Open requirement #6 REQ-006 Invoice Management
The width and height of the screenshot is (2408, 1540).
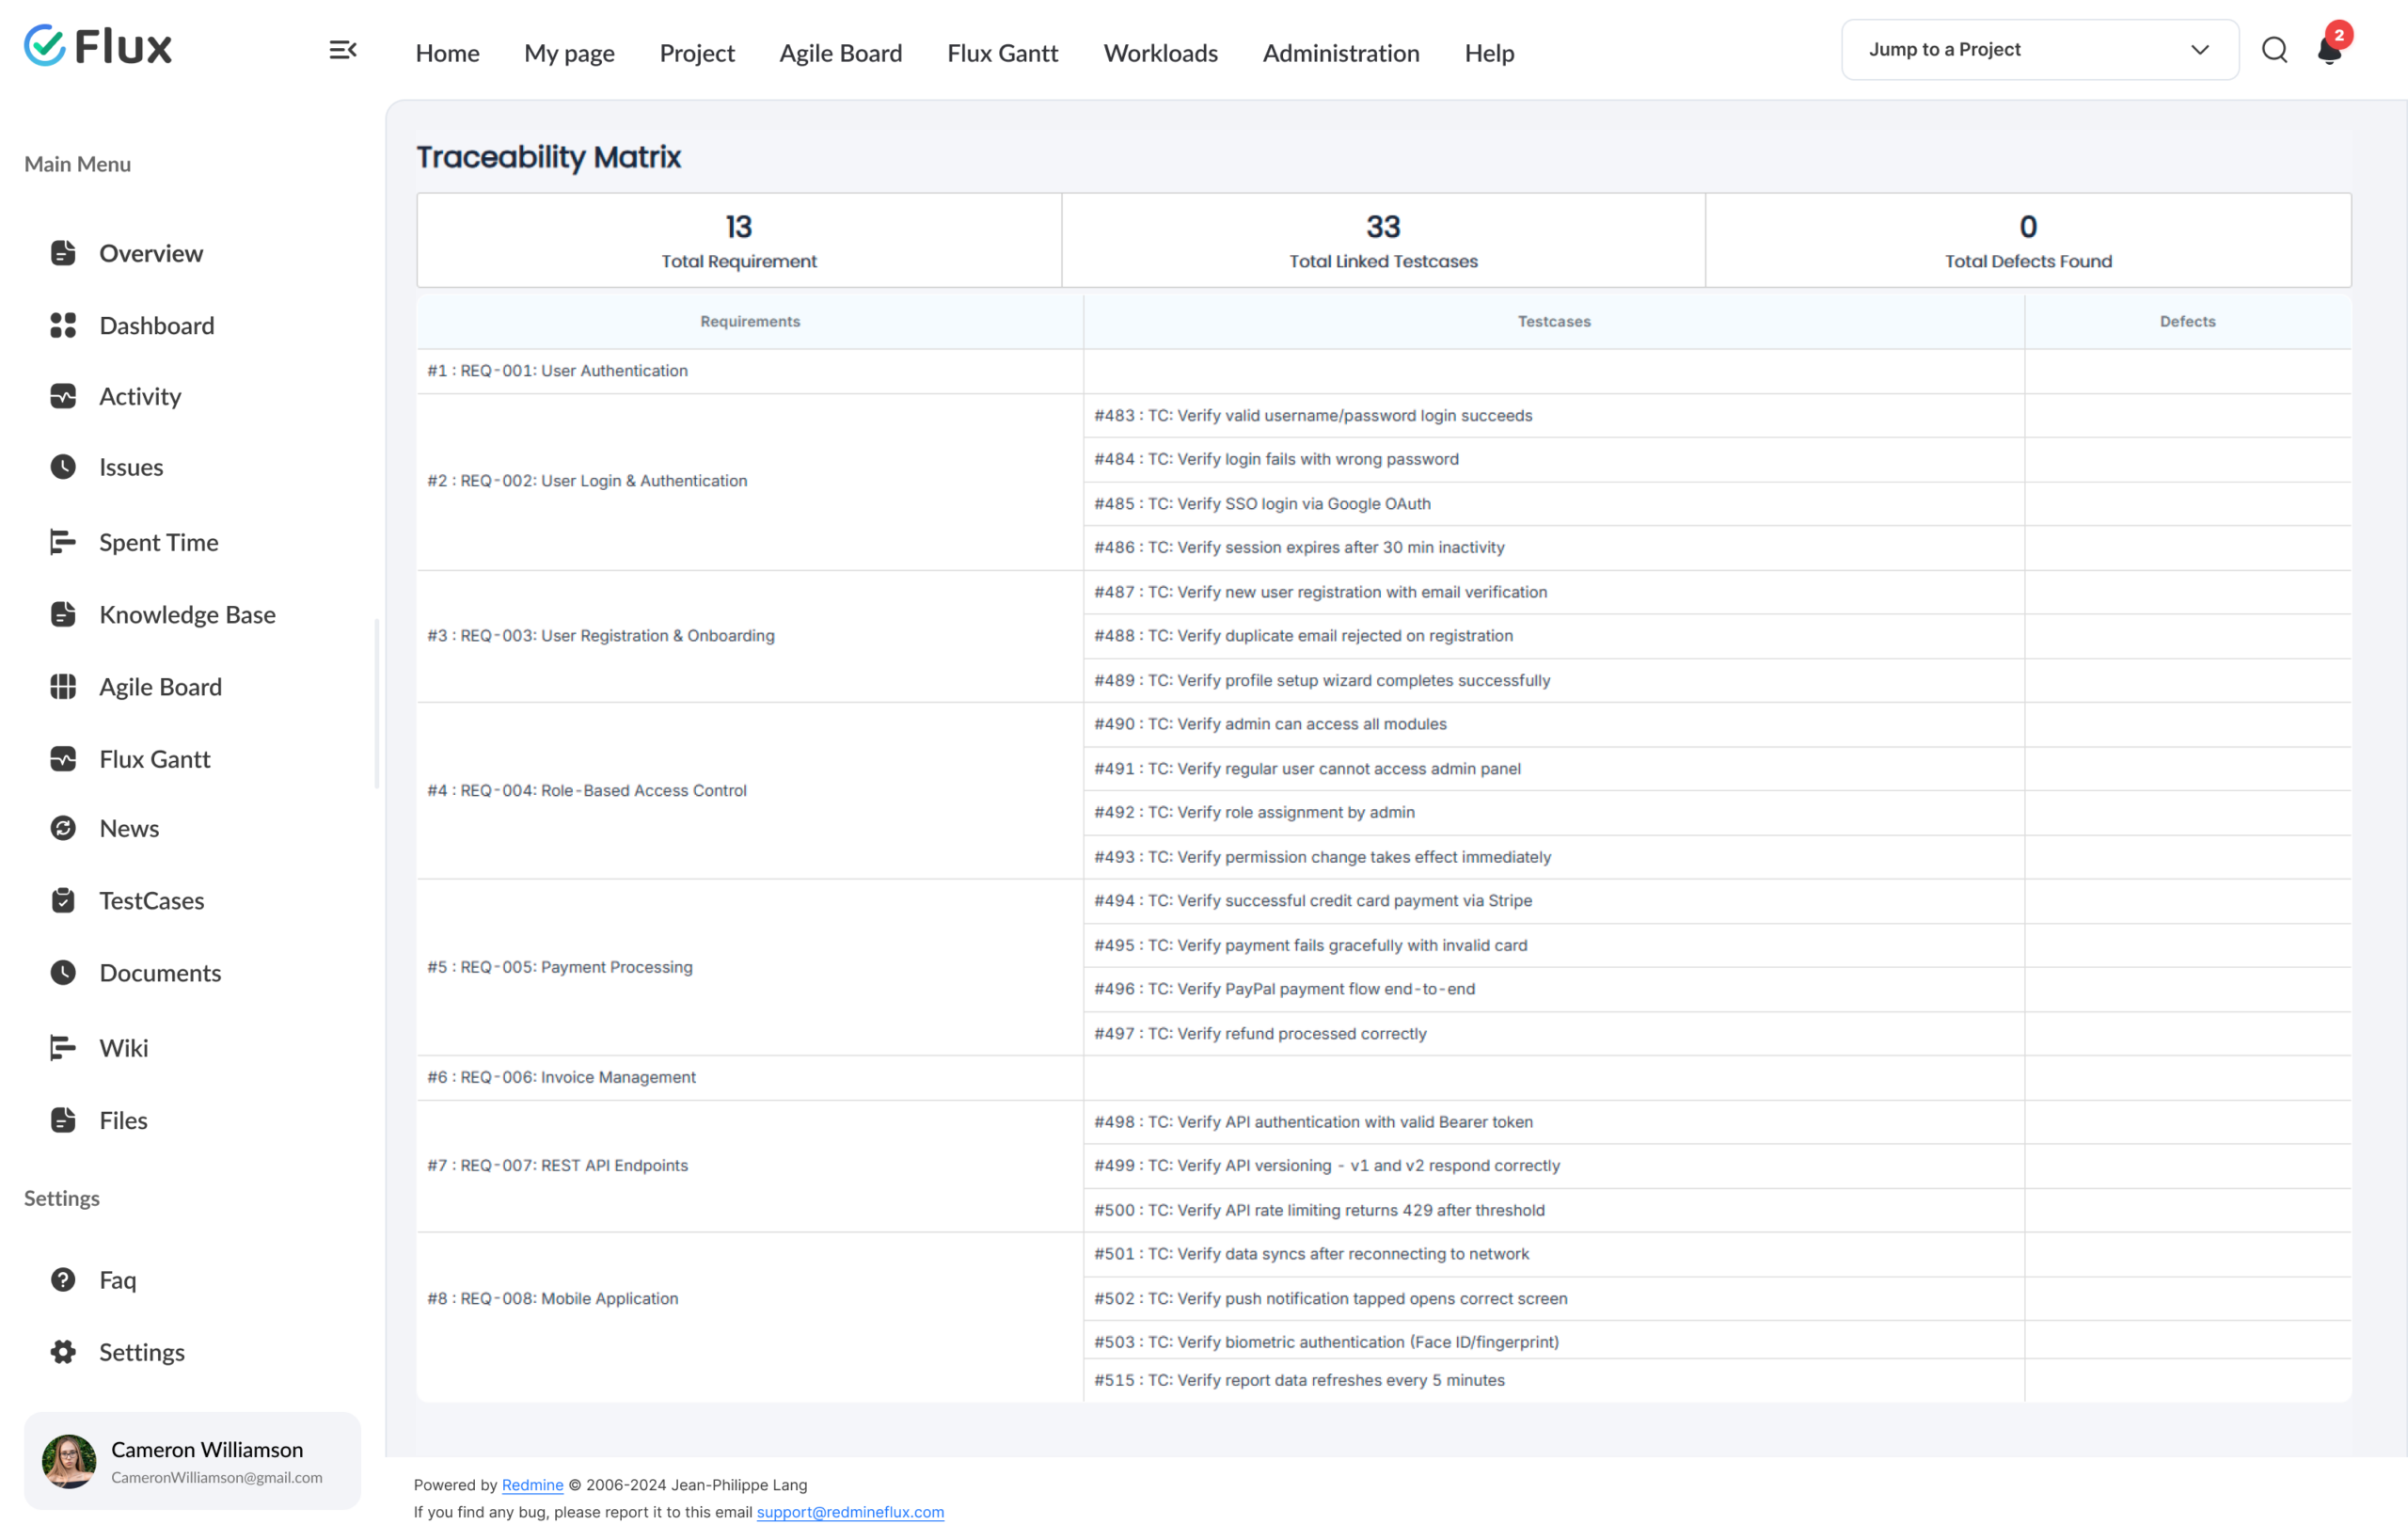click(561, 1076)
